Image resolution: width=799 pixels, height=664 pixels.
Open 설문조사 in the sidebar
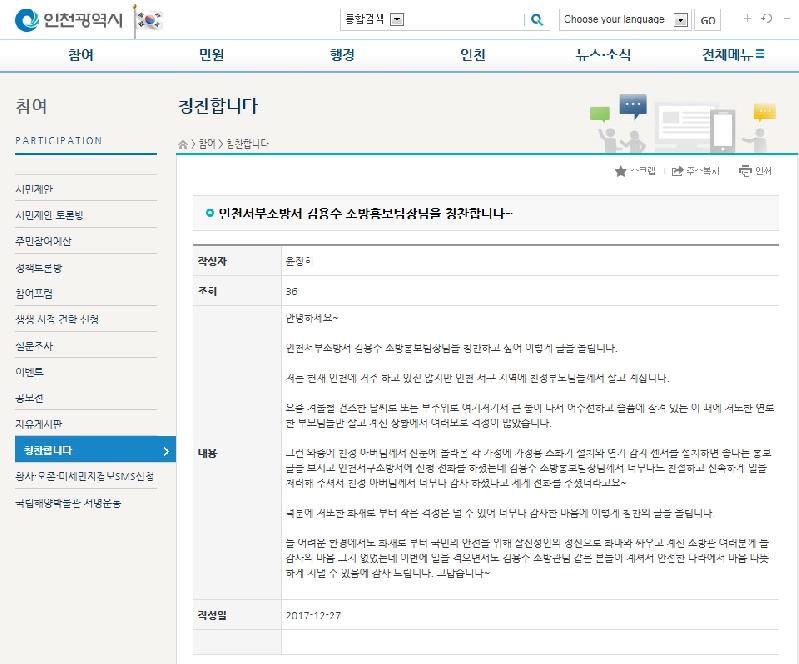coord(35,346)
